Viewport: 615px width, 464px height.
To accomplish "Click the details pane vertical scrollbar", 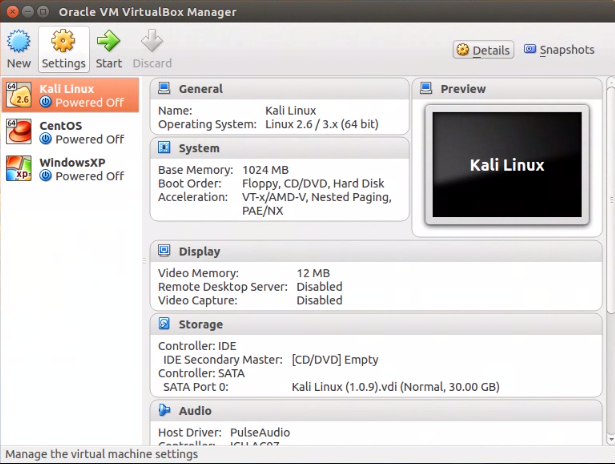I will coord(610,200).
